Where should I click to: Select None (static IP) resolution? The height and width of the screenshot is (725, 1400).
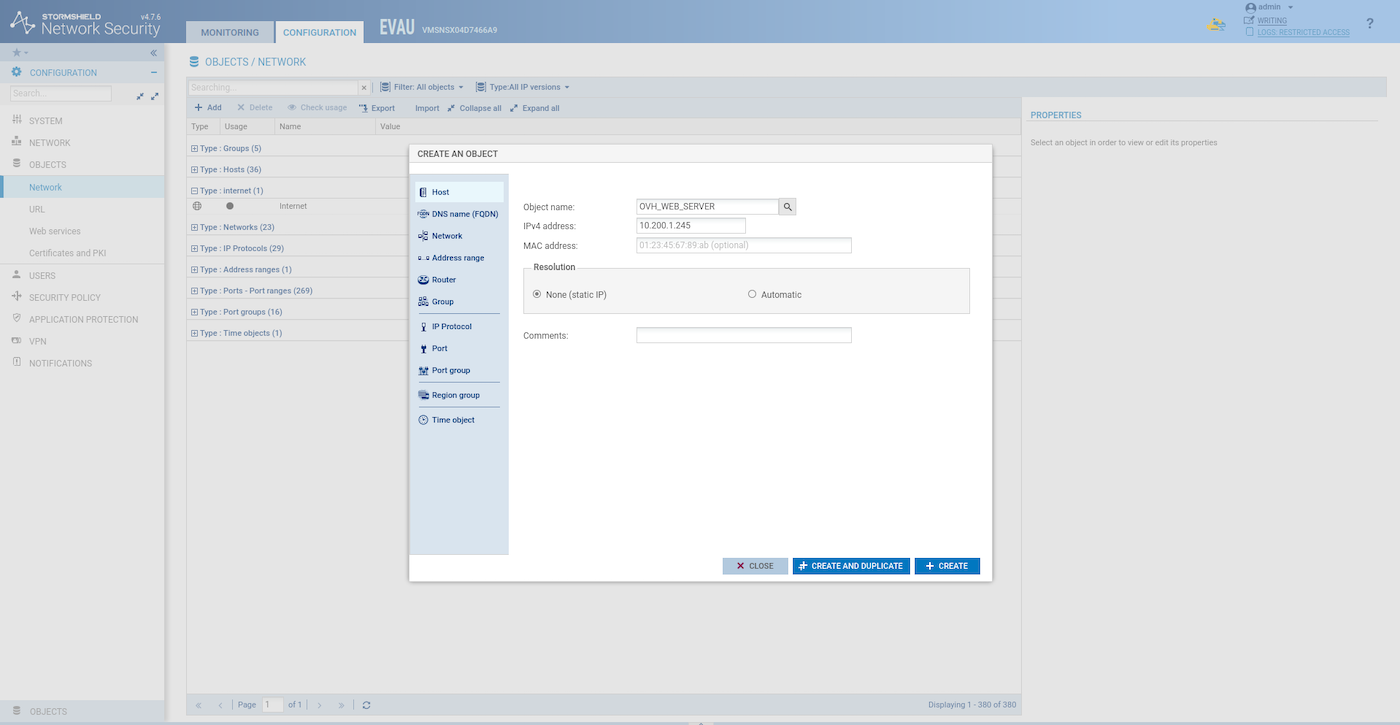[x=538, y=295]
